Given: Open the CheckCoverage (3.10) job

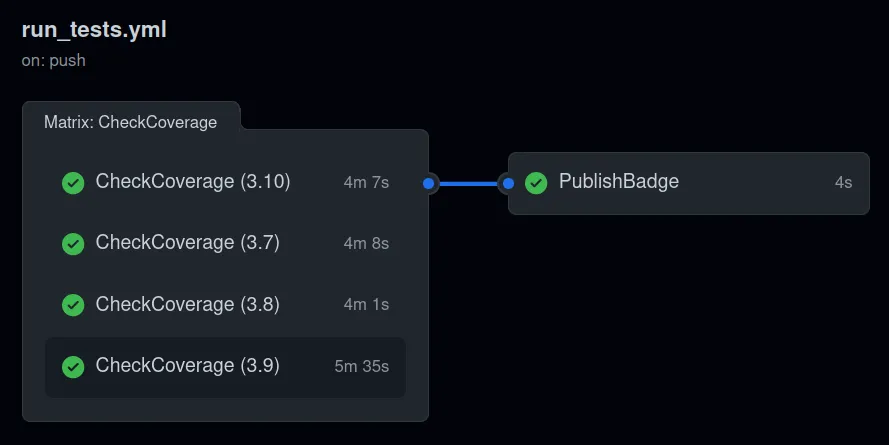Looking at the screenshot, I should click(x=192, y=182).
